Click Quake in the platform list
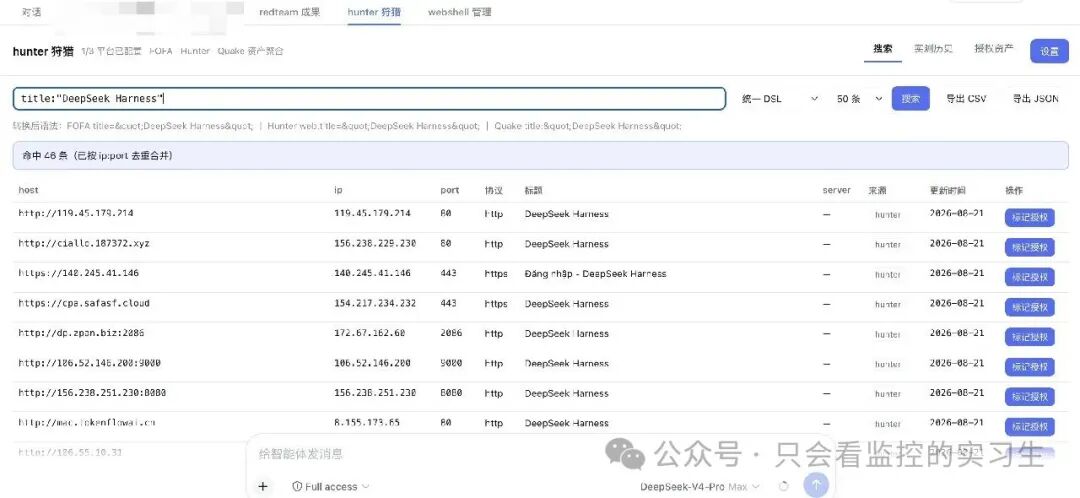 click(231, 51)
